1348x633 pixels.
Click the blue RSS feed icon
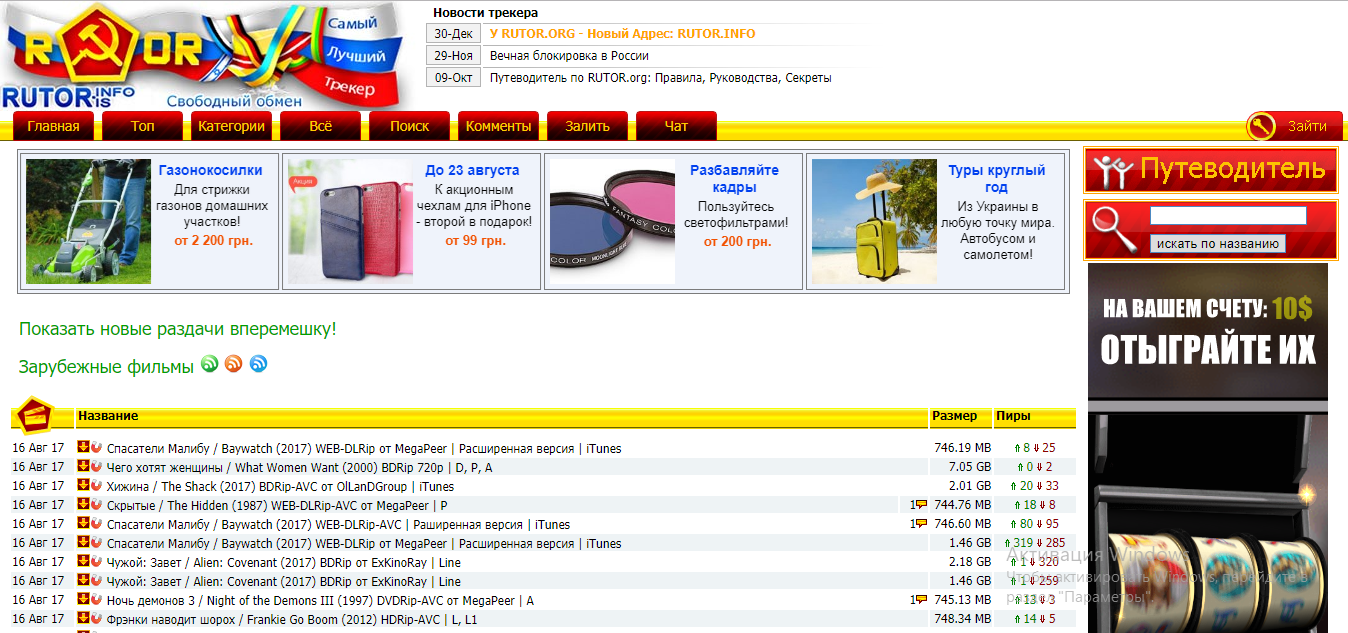tap(258, 364)
